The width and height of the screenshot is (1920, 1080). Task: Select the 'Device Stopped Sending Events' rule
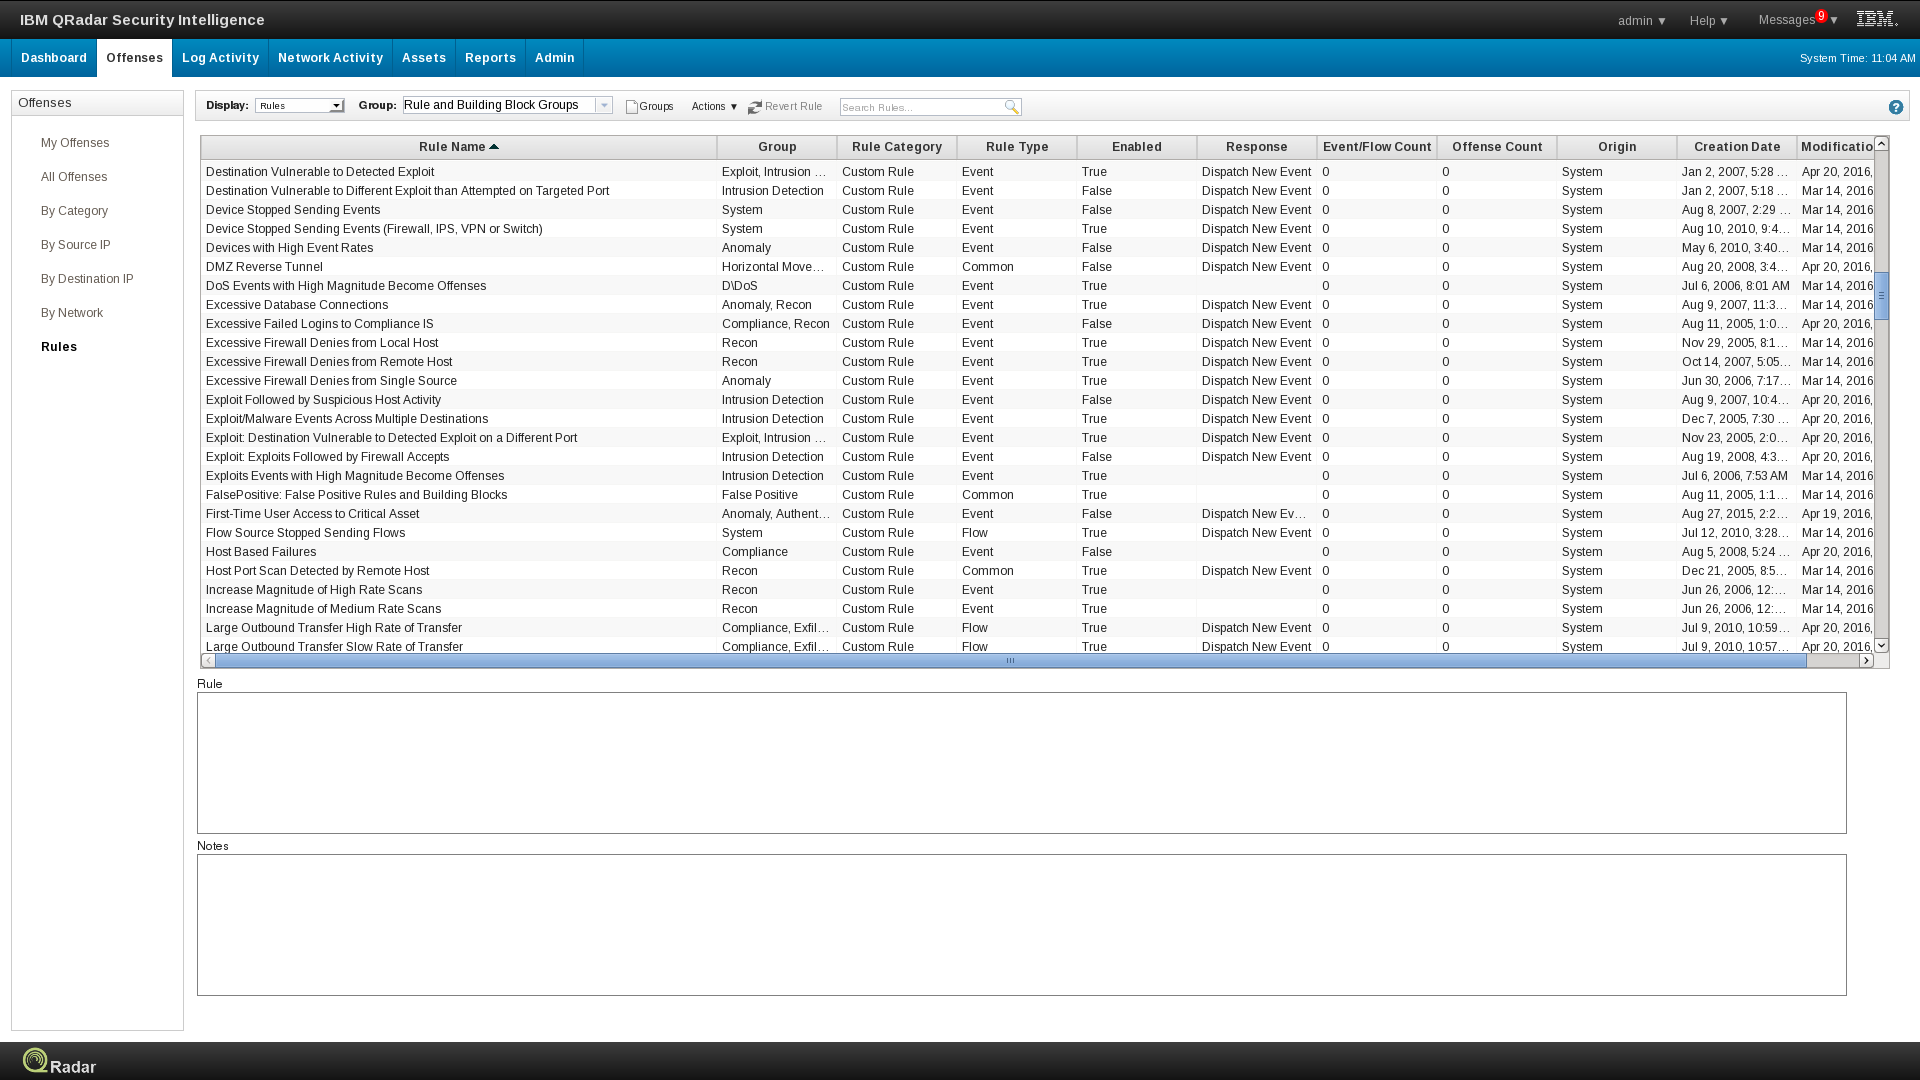tap(293, 209)
